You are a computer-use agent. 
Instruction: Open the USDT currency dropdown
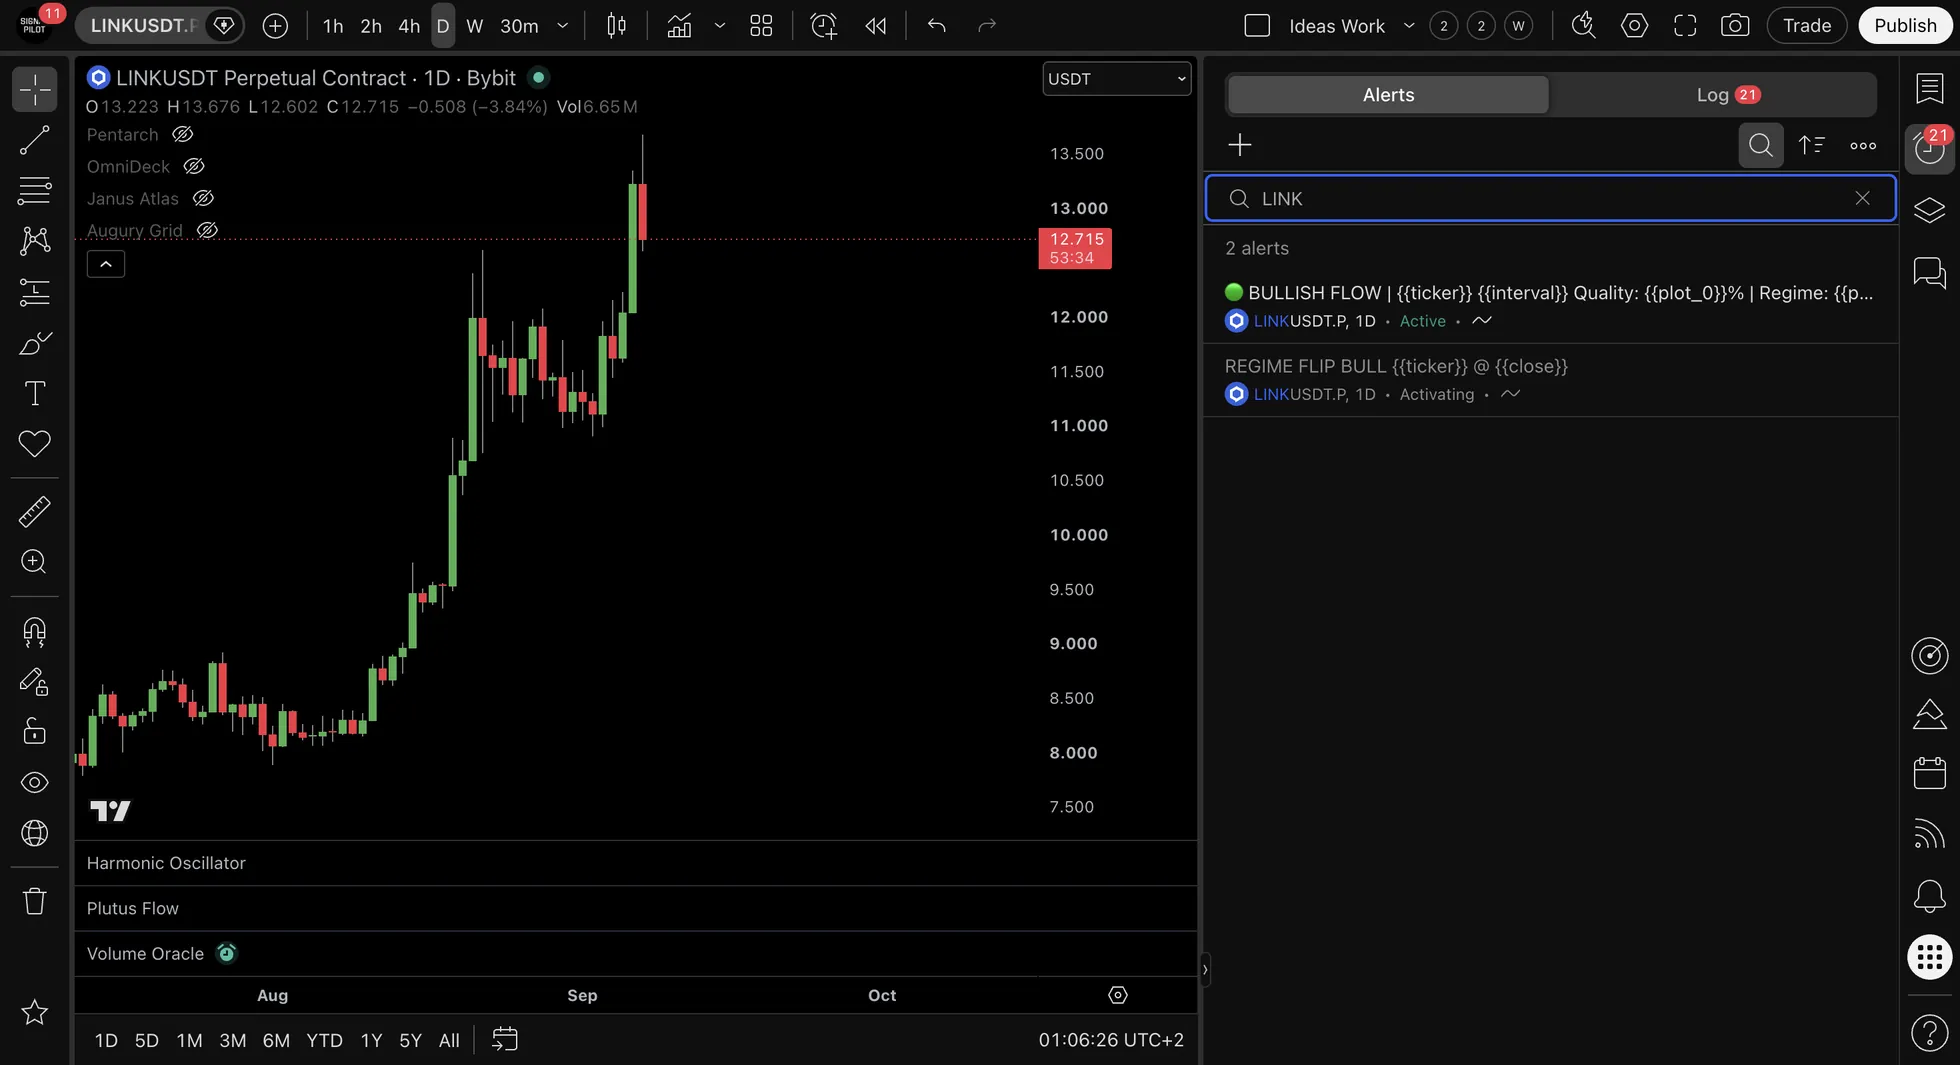(1117, 79)
